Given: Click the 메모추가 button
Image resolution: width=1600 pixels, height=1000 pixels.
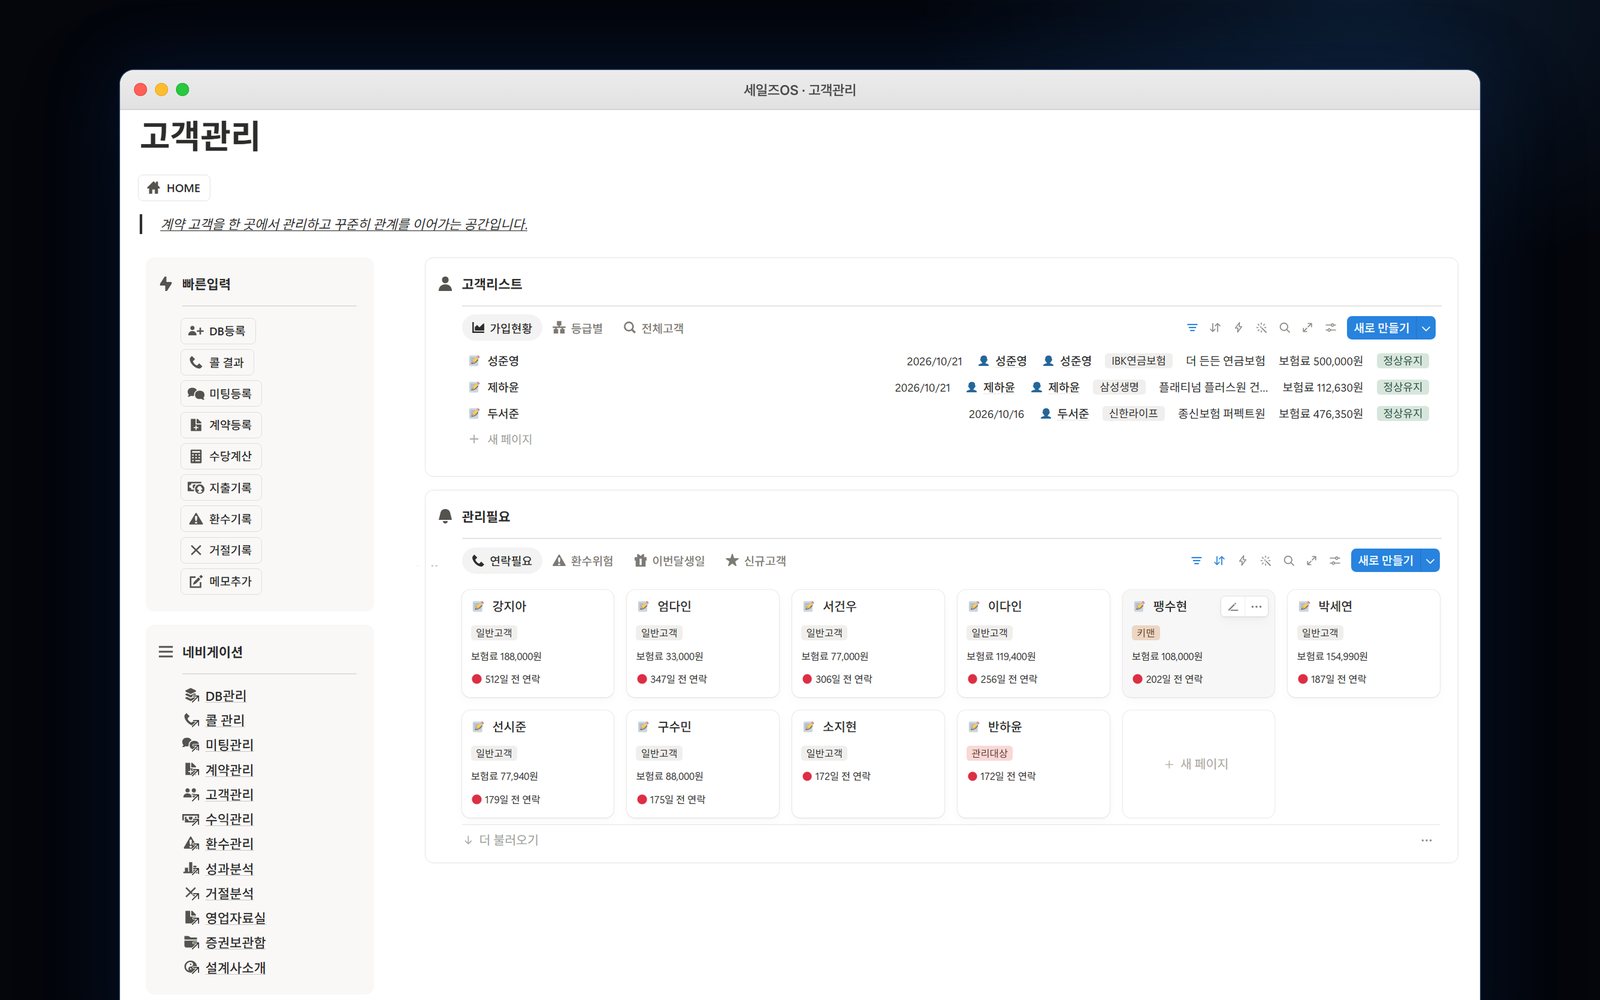Looking at the screenshot, I should coord(221,581).
